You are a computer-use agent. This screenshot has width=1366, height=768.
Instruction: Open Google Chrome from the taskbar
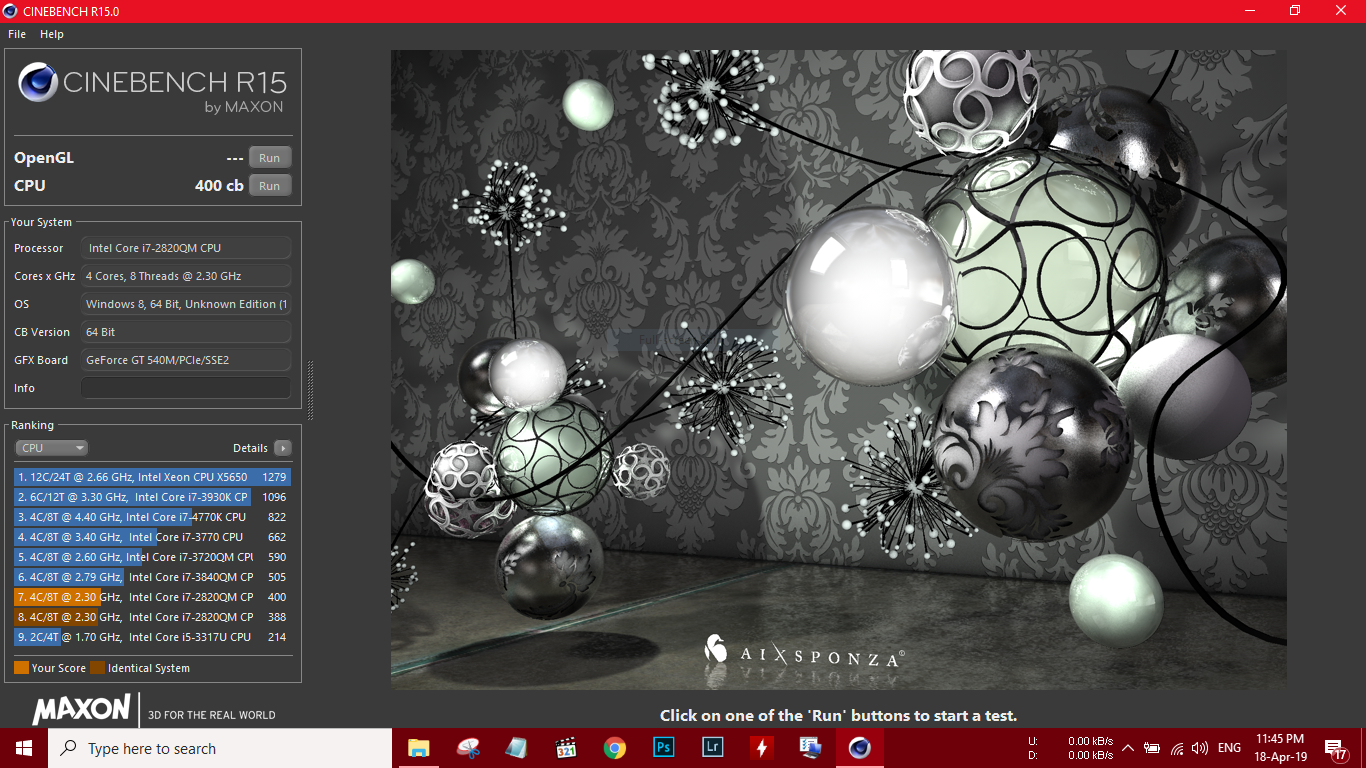615,748
